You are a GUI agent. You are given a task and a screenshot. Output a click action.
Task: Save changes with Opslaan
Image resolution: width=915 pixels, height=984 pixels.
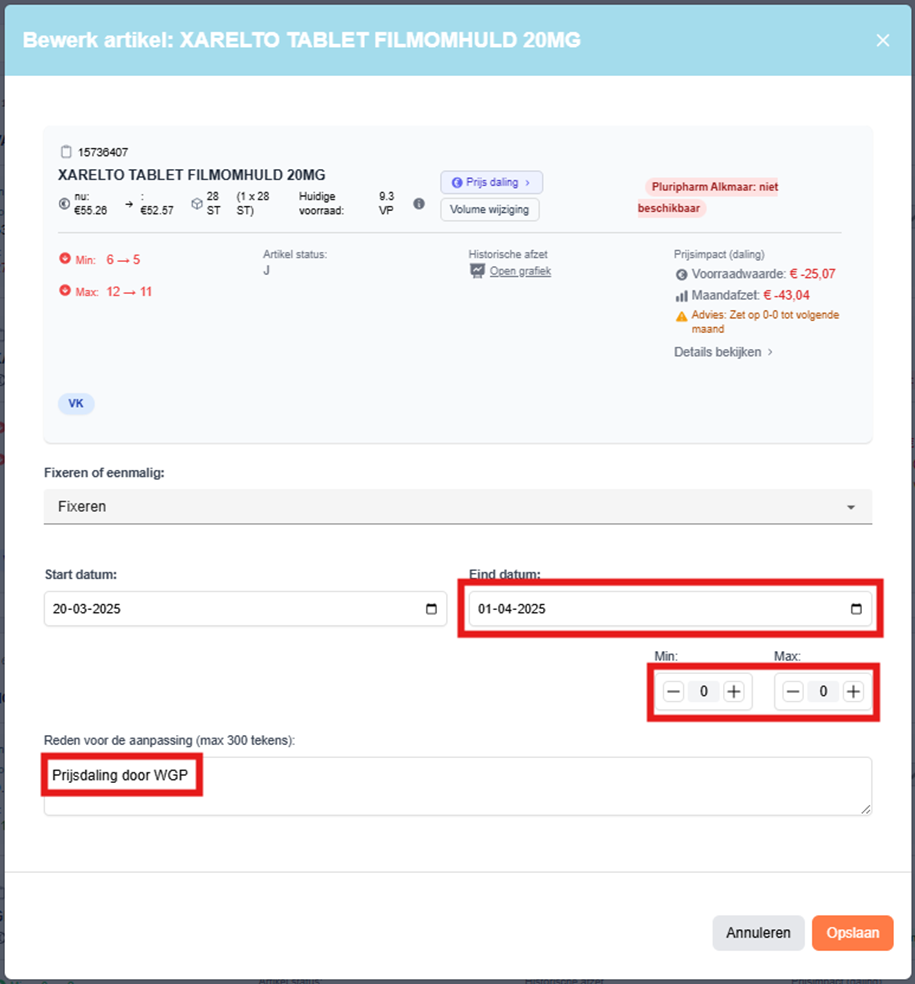click(x=852, y=933)
